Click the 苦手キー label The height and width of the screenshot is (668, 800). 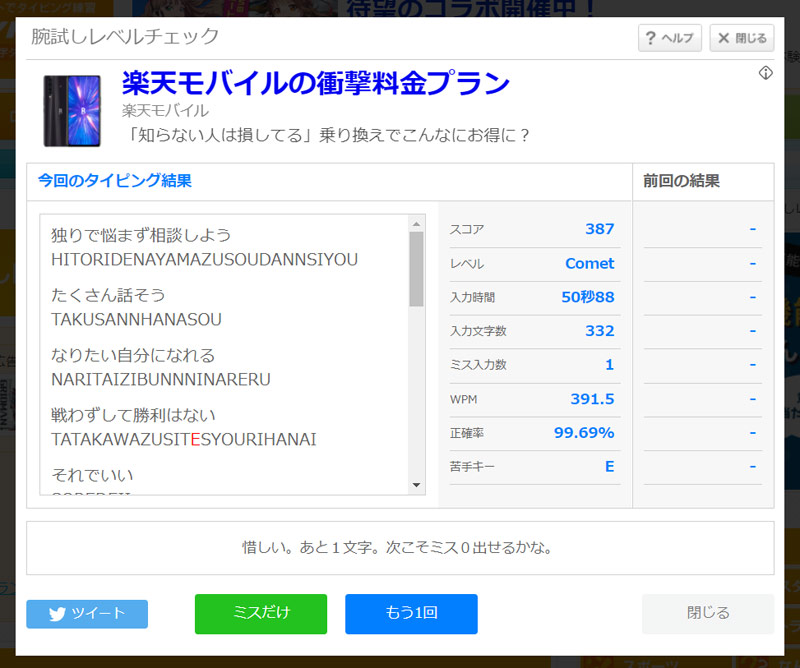pos(472,467)
